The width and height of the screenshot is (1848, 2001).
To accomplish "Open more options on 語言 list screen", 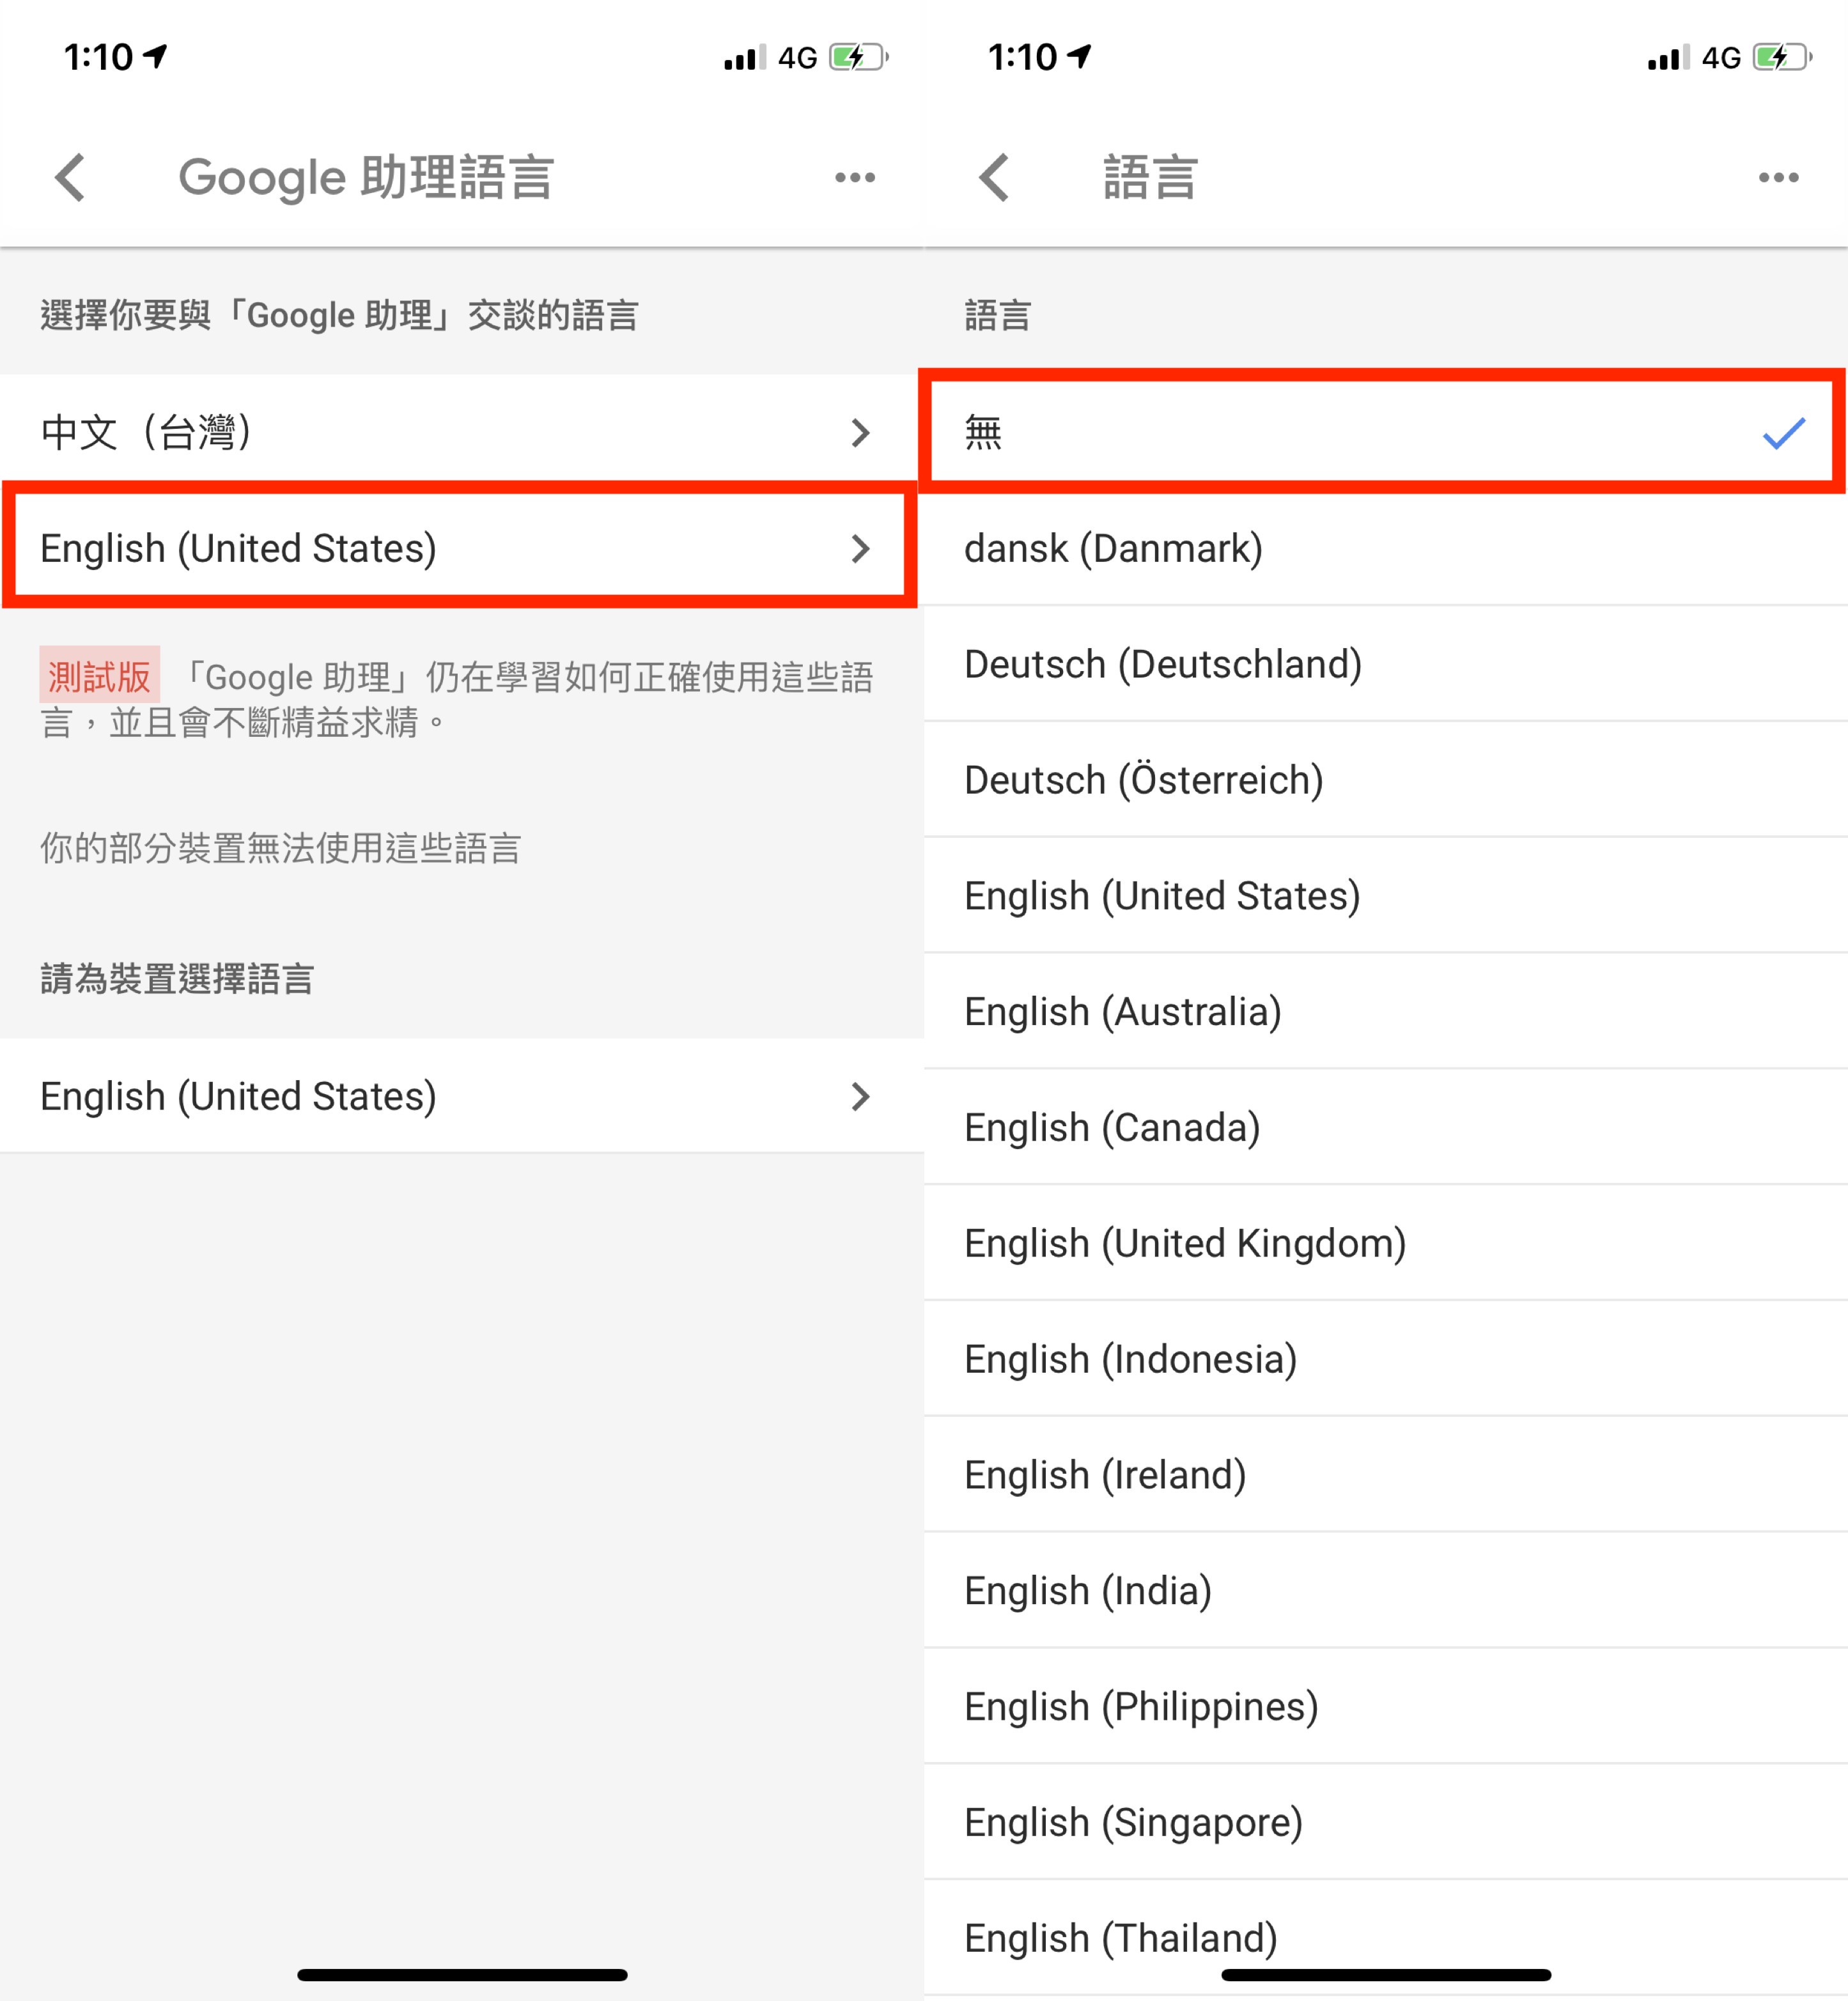I will (1779, 178).
